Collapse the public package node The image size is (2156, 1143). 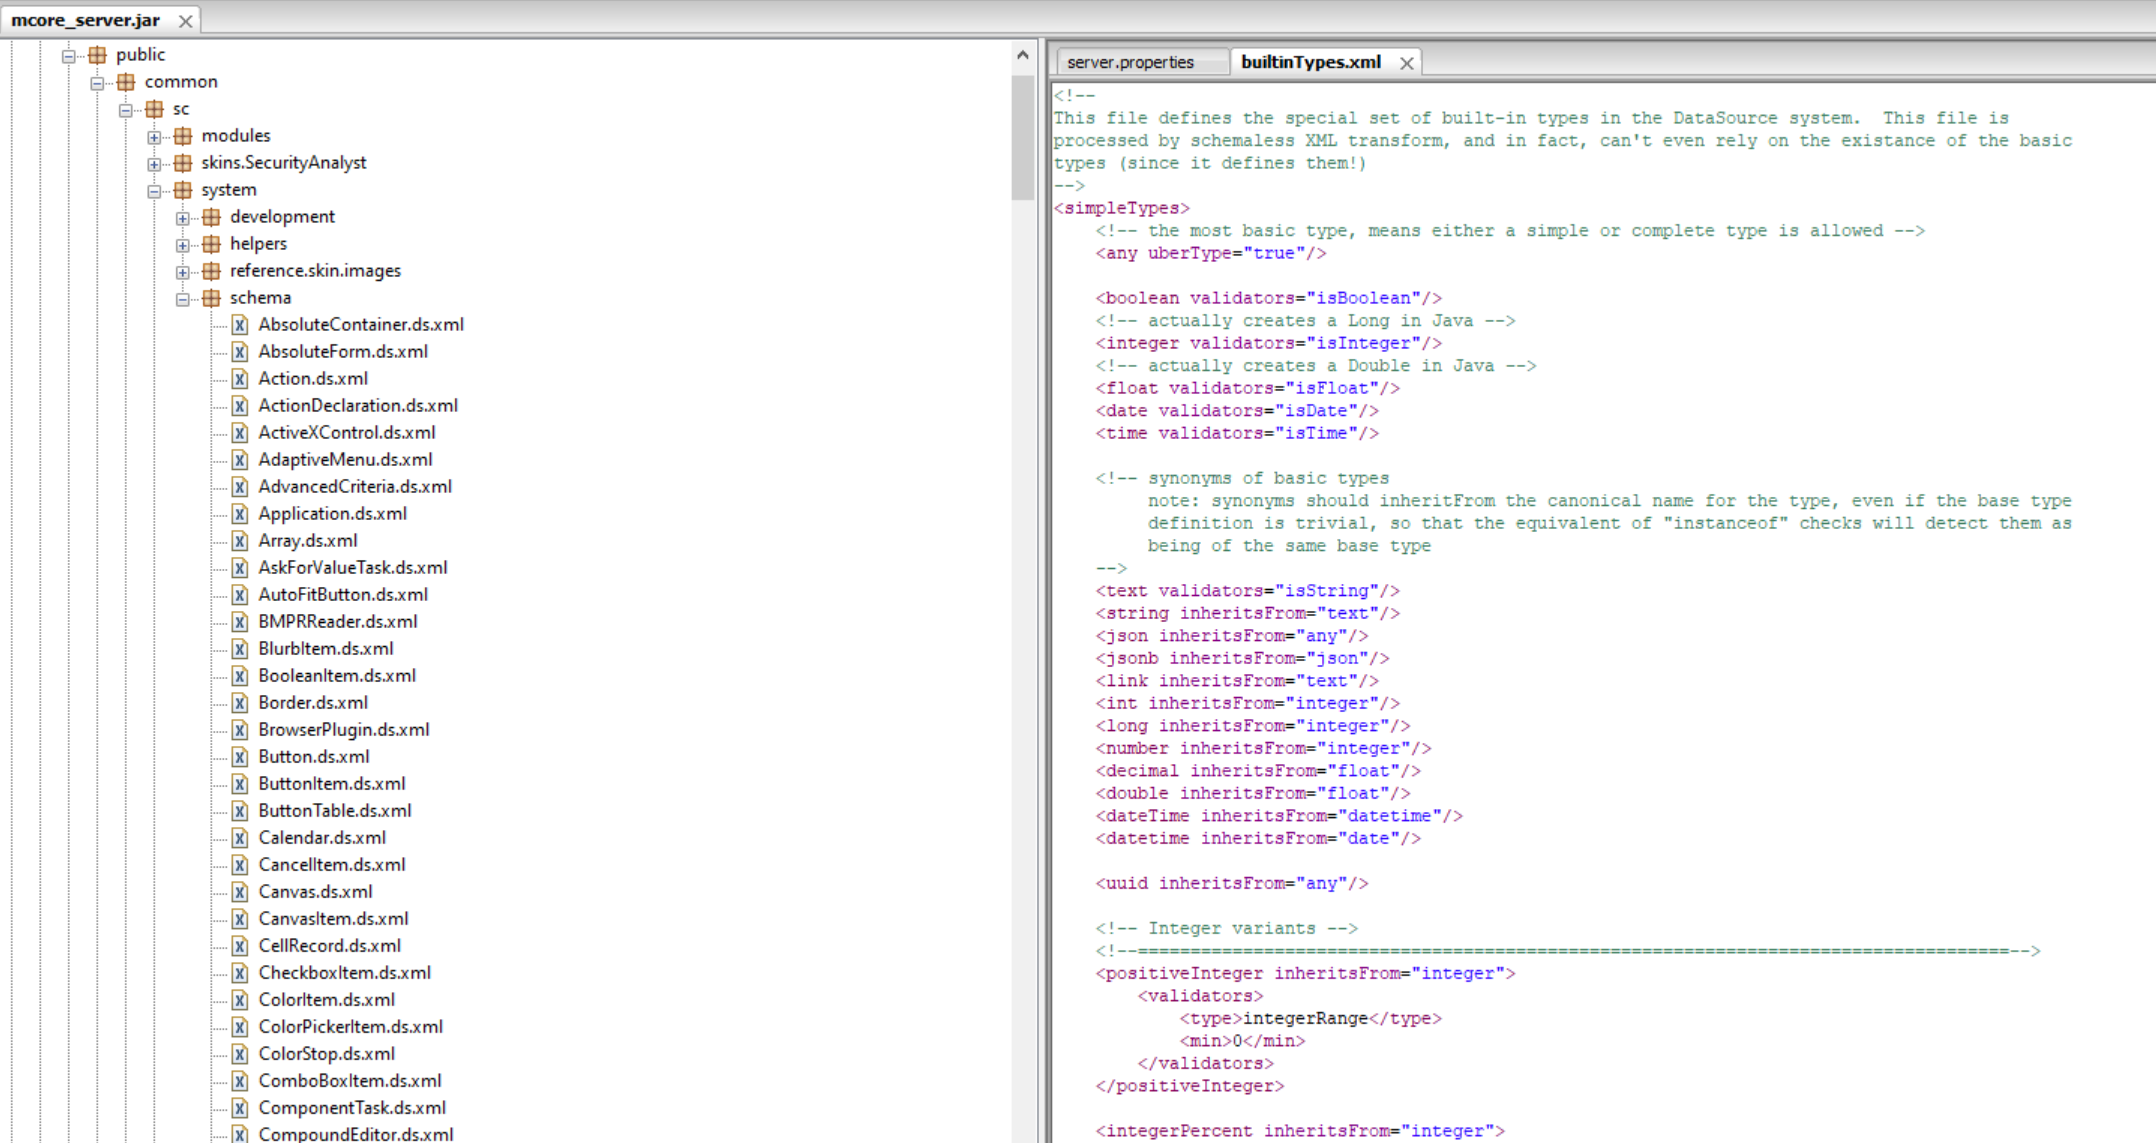pos(69,56)
